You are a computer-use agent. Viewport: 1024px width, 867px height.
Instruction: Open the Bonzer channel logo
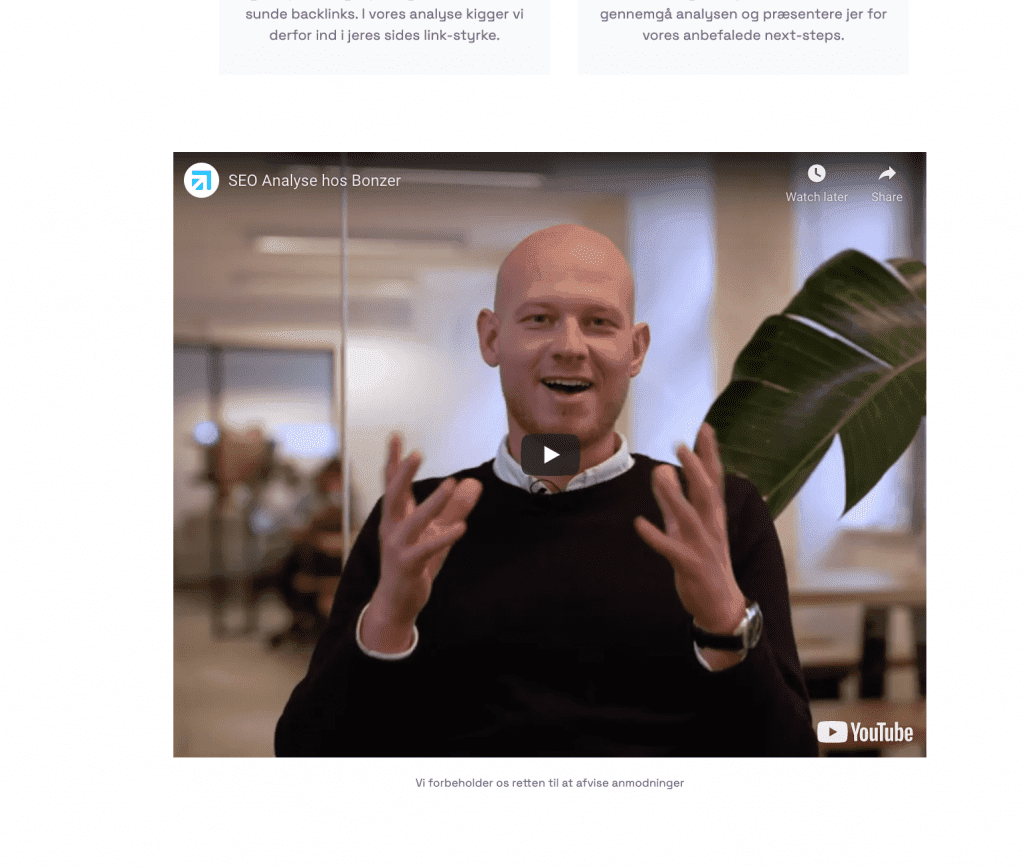coord(201,180)
